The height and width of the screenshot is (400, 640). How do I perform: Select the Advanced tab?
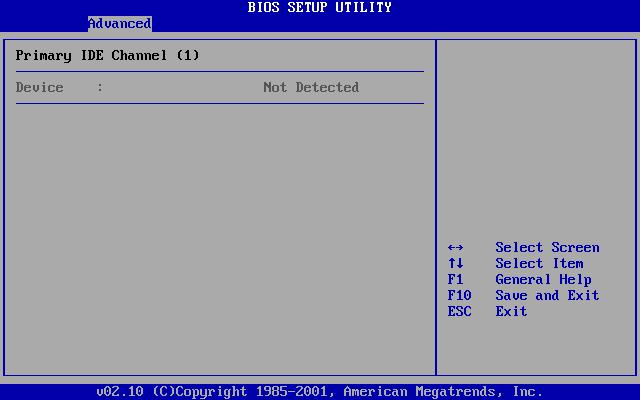(120, 24)
